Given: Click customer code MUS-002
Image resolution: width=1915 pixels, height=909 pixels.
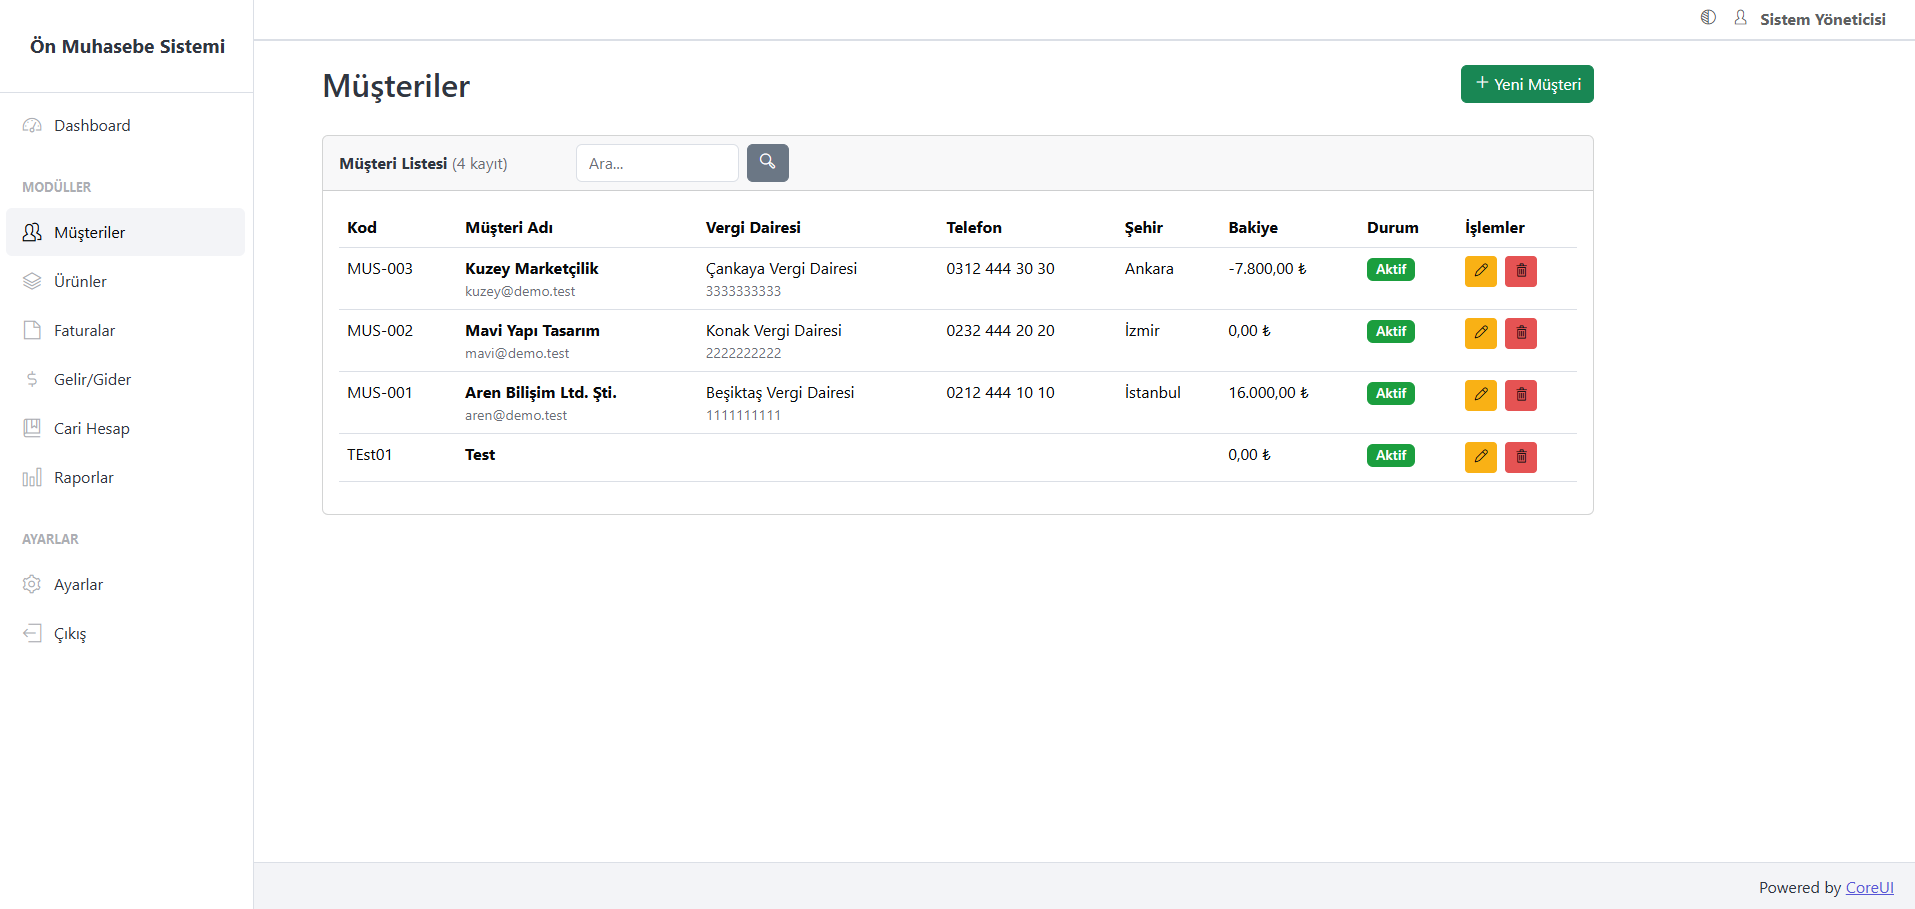Looking at the screenshot, I should pos(380,330).
